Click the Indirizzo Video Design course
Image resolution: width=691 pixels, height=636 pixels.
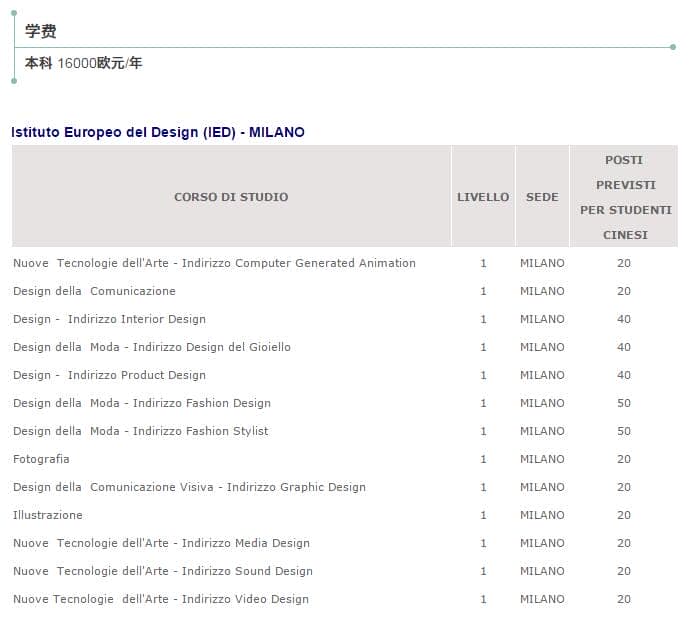pyautogui.click(x=161, y=599)
